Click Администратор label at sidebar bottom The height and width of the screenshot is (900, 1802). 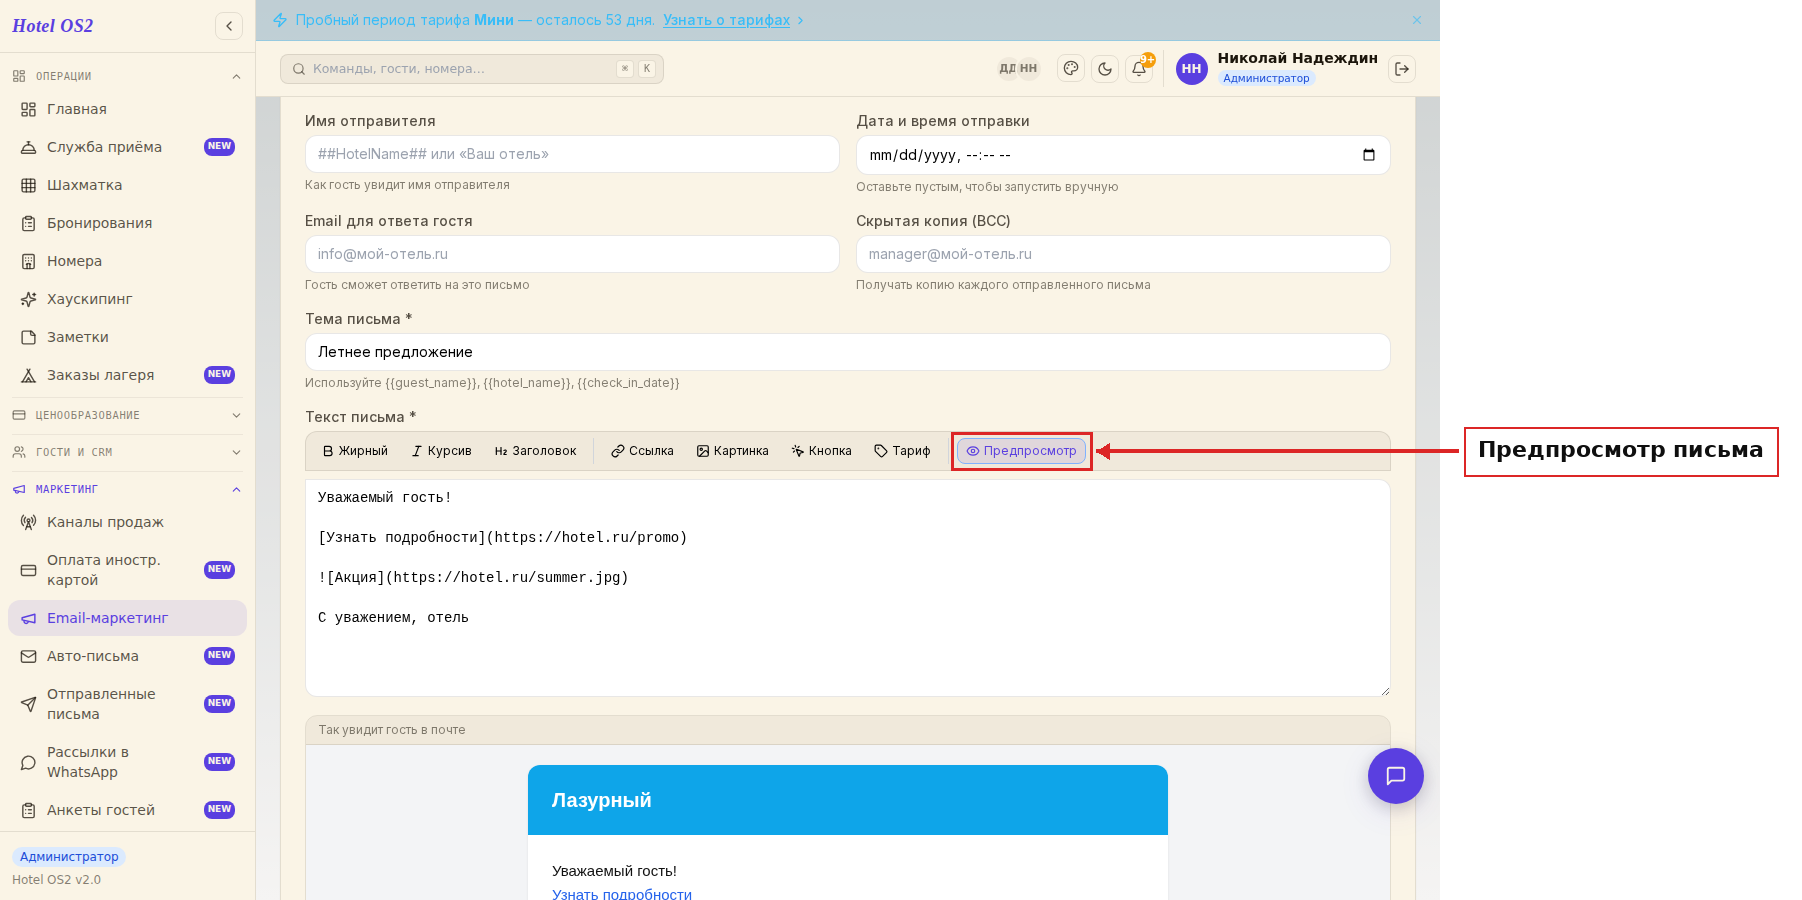(69, 857)
